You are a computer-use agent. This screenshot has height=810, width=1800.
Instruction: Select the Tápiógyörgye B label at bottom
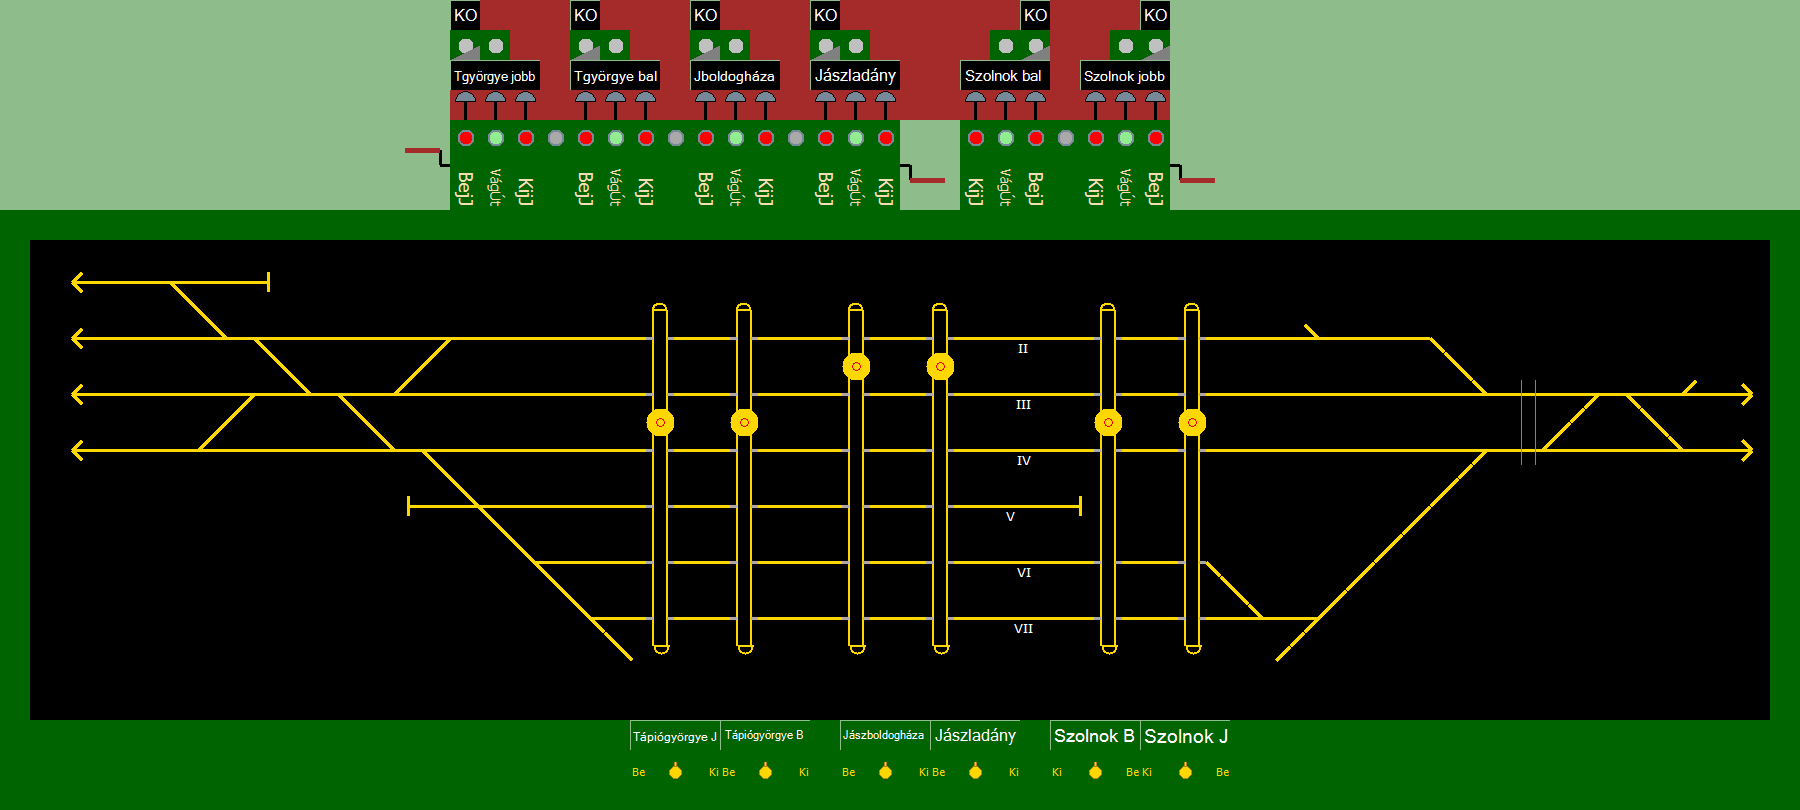coord(764,735)
